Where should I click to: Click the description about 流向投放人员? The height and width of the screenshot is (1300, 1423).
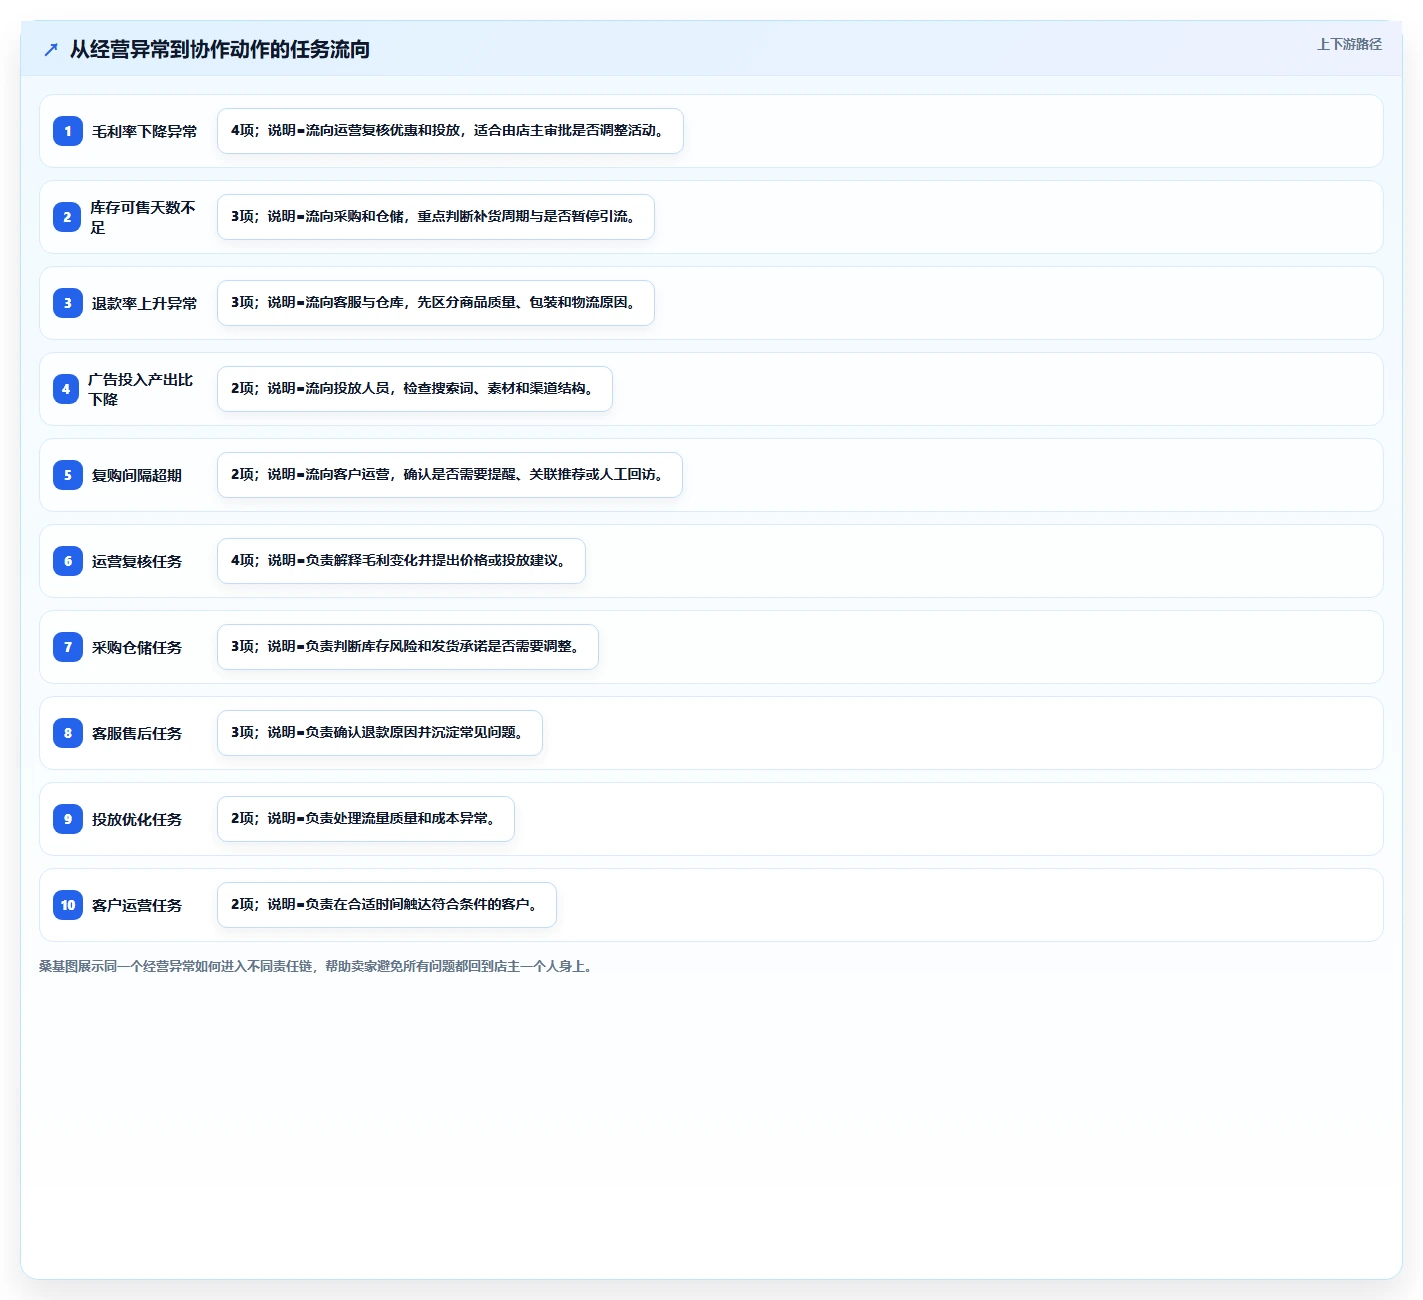point(415,389)
